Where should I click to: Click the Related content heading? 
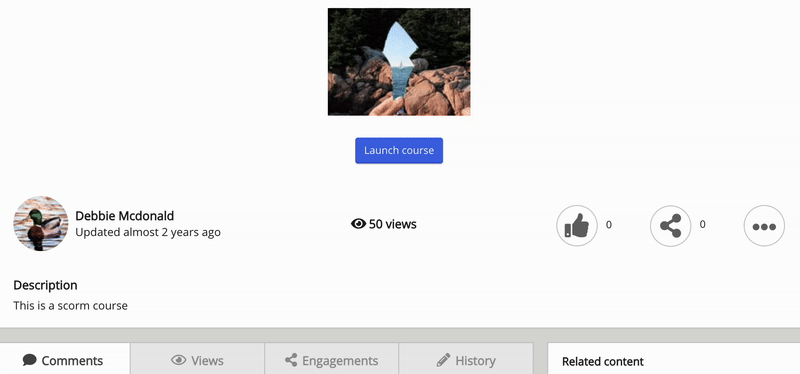pyautogui.click(x=603, y=362)
